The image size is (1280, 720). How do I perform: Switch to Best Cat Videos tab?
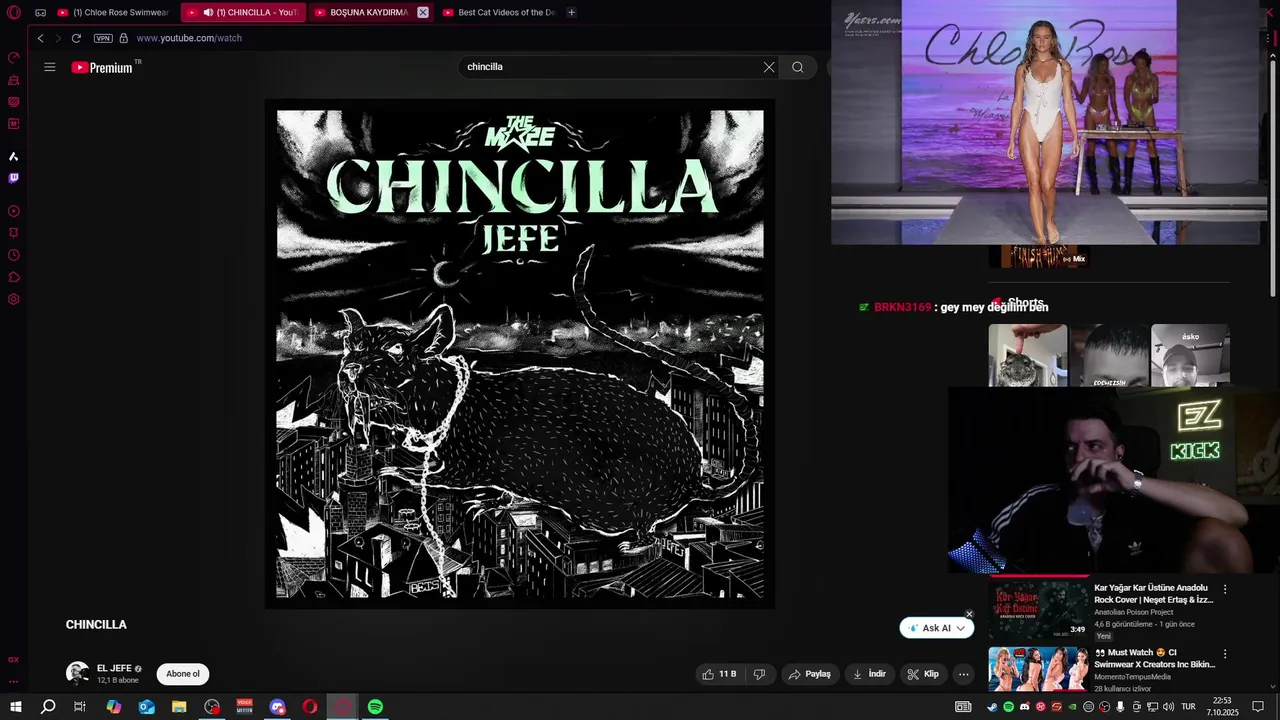[499, 13]
